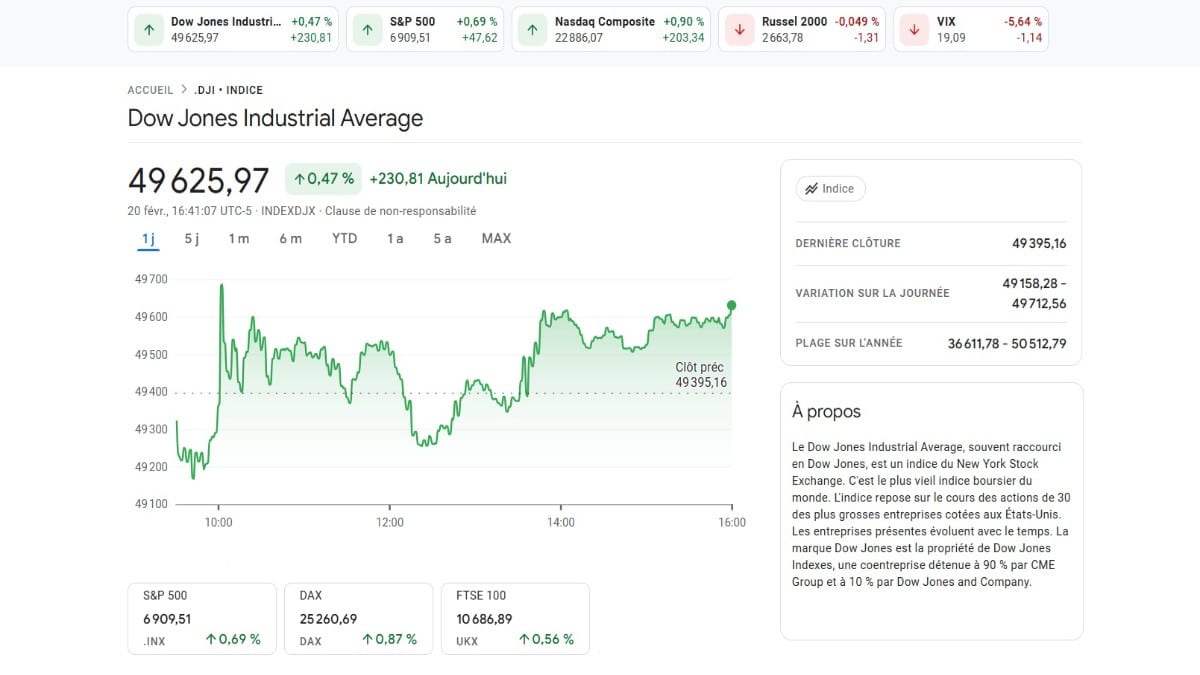This screenshot has height=675, width=1200.
Task: Click the DERNIÈRE CLÔTURE value 49 395,16
Action: (1039, 243)
